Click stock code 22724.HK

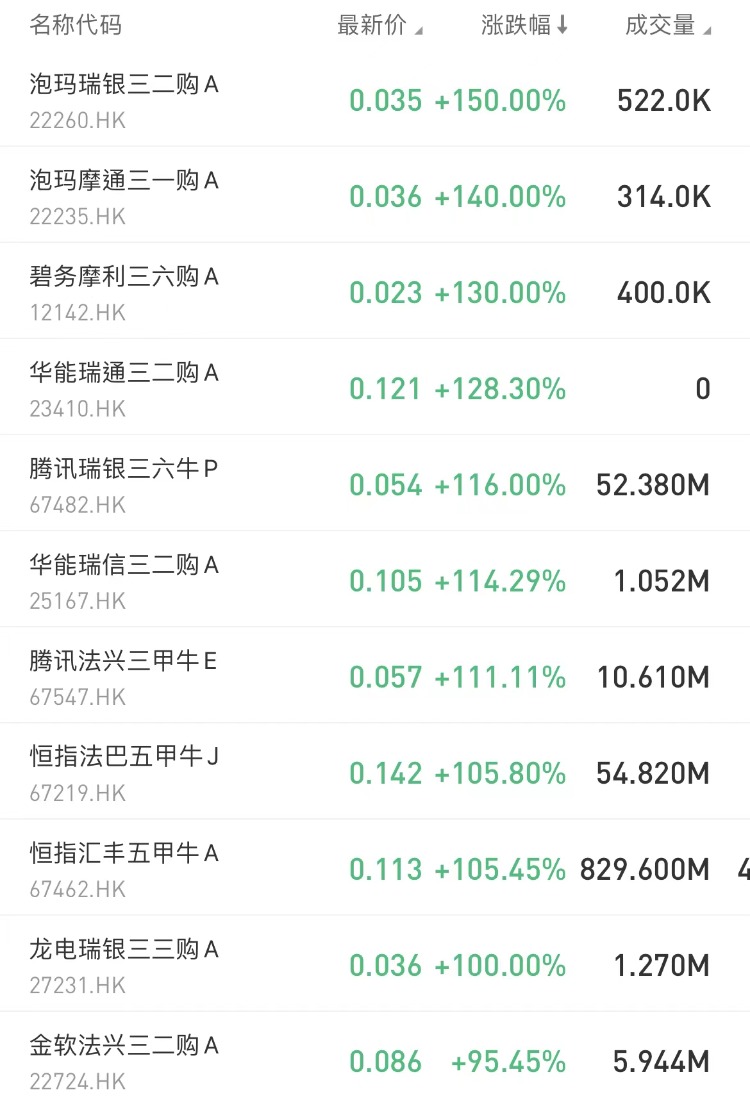click(78, 1081)
